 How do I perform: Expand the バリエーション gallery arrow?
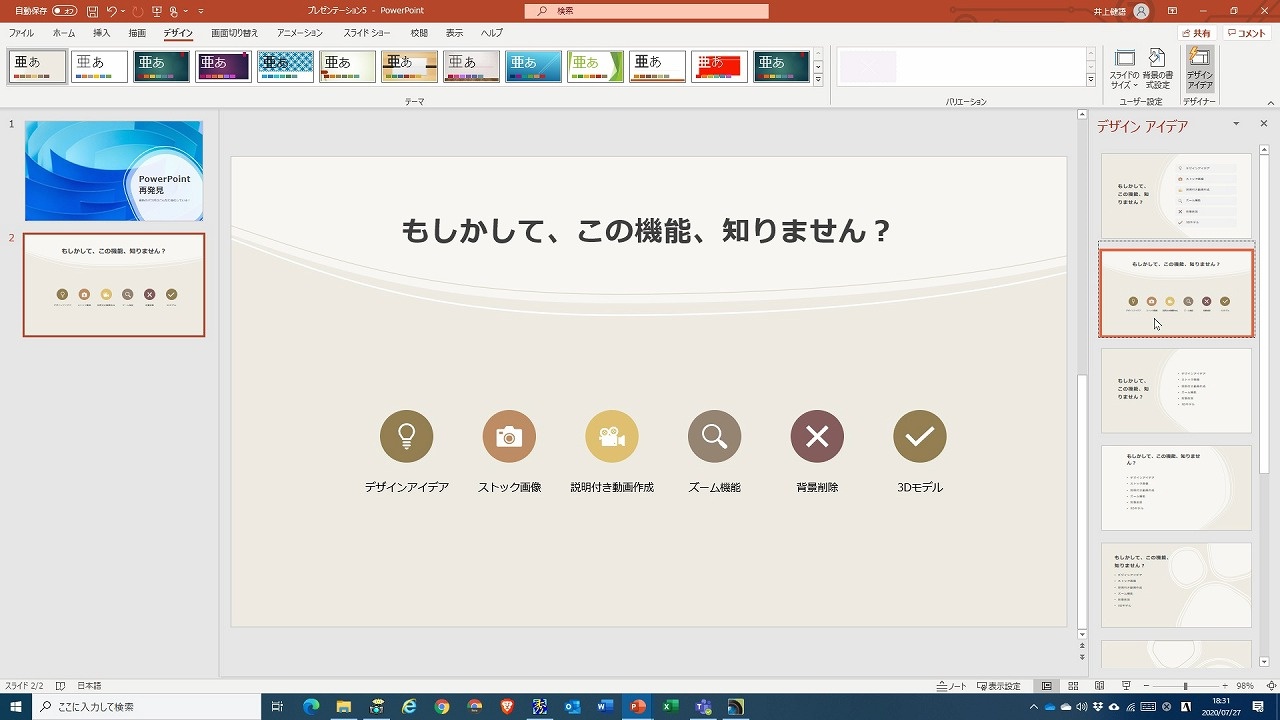pyautogui.click(x=1089, y=80)
